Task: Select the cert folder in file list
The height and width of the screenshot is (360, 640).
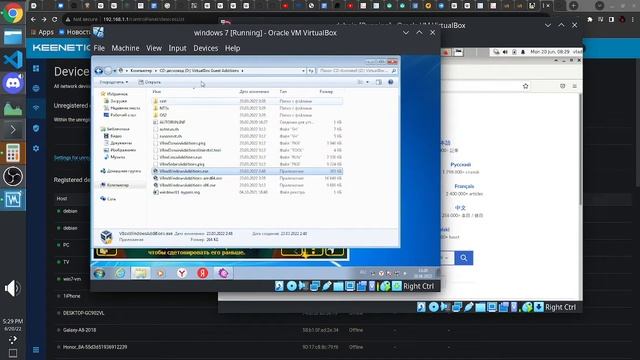Action: pos(247,101)
